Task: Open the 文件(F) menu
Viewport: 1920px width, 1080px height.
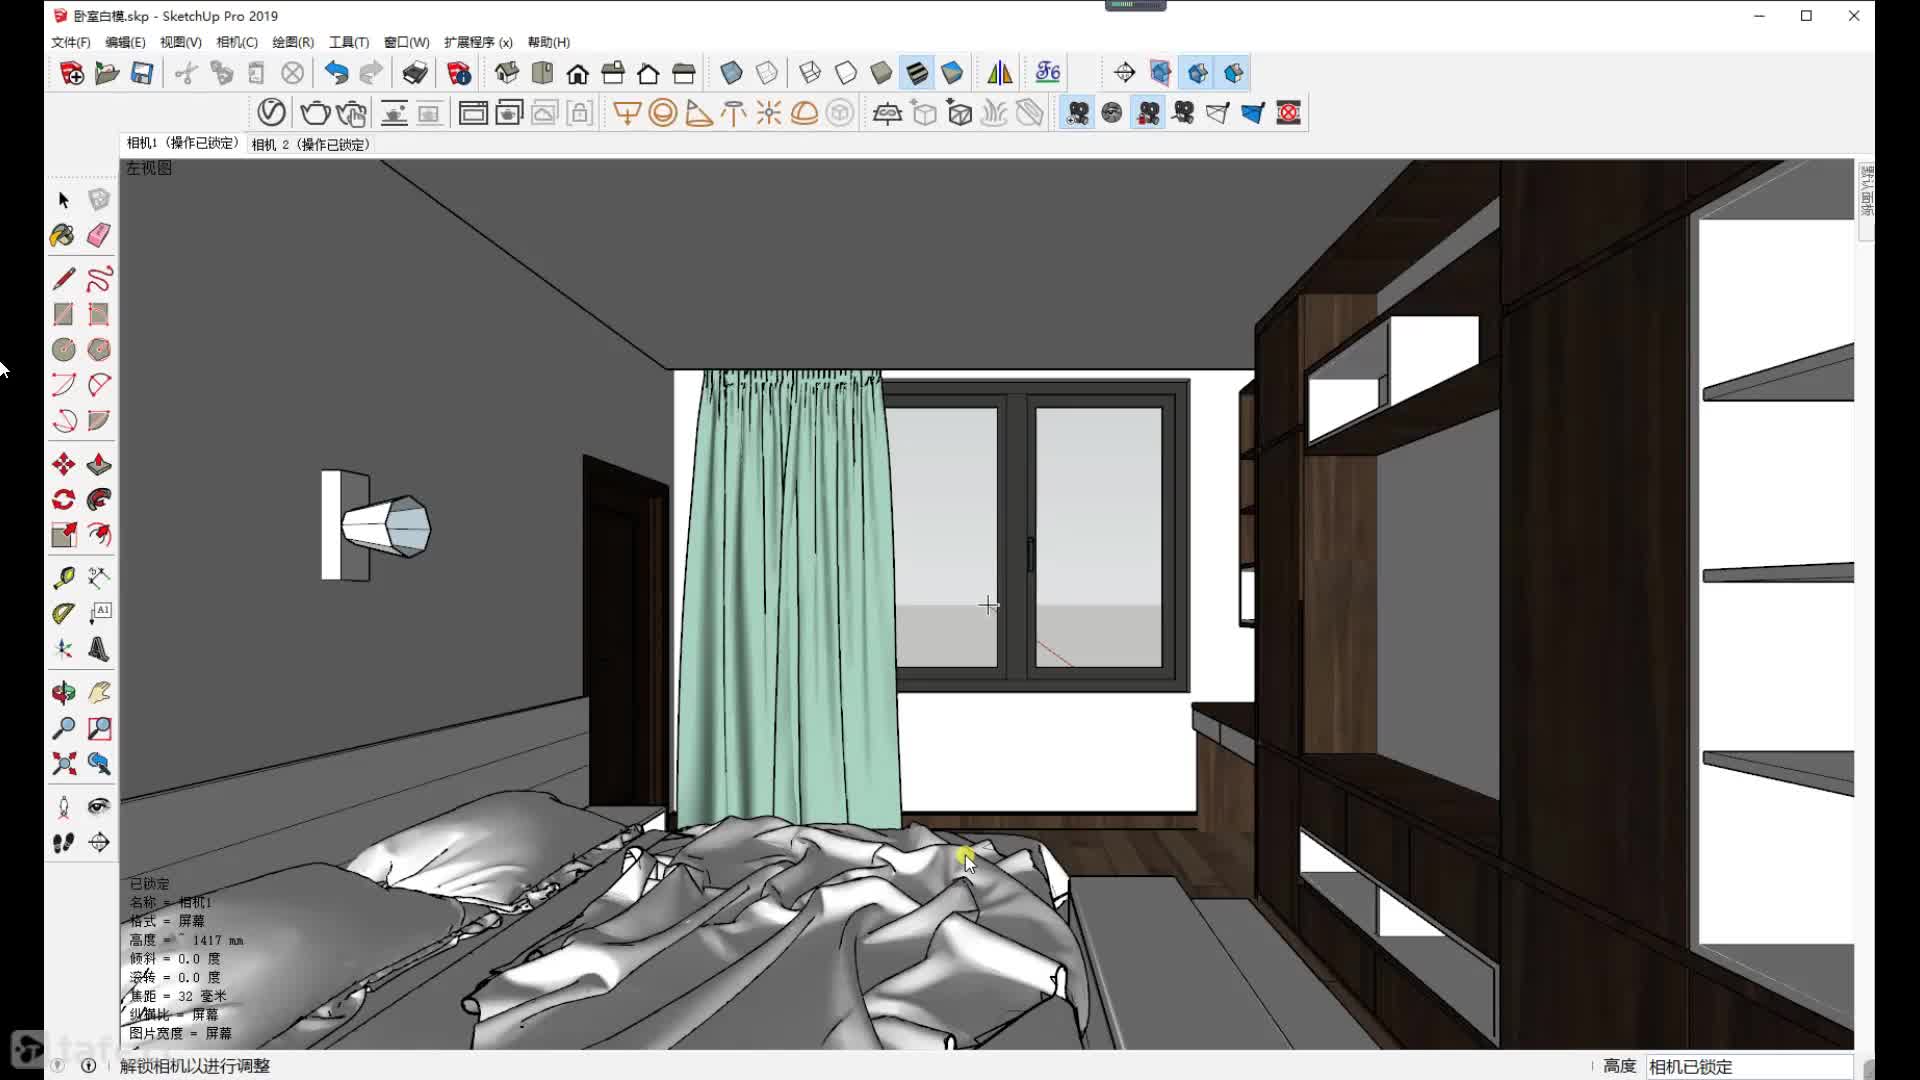Action: pos(71,42)
